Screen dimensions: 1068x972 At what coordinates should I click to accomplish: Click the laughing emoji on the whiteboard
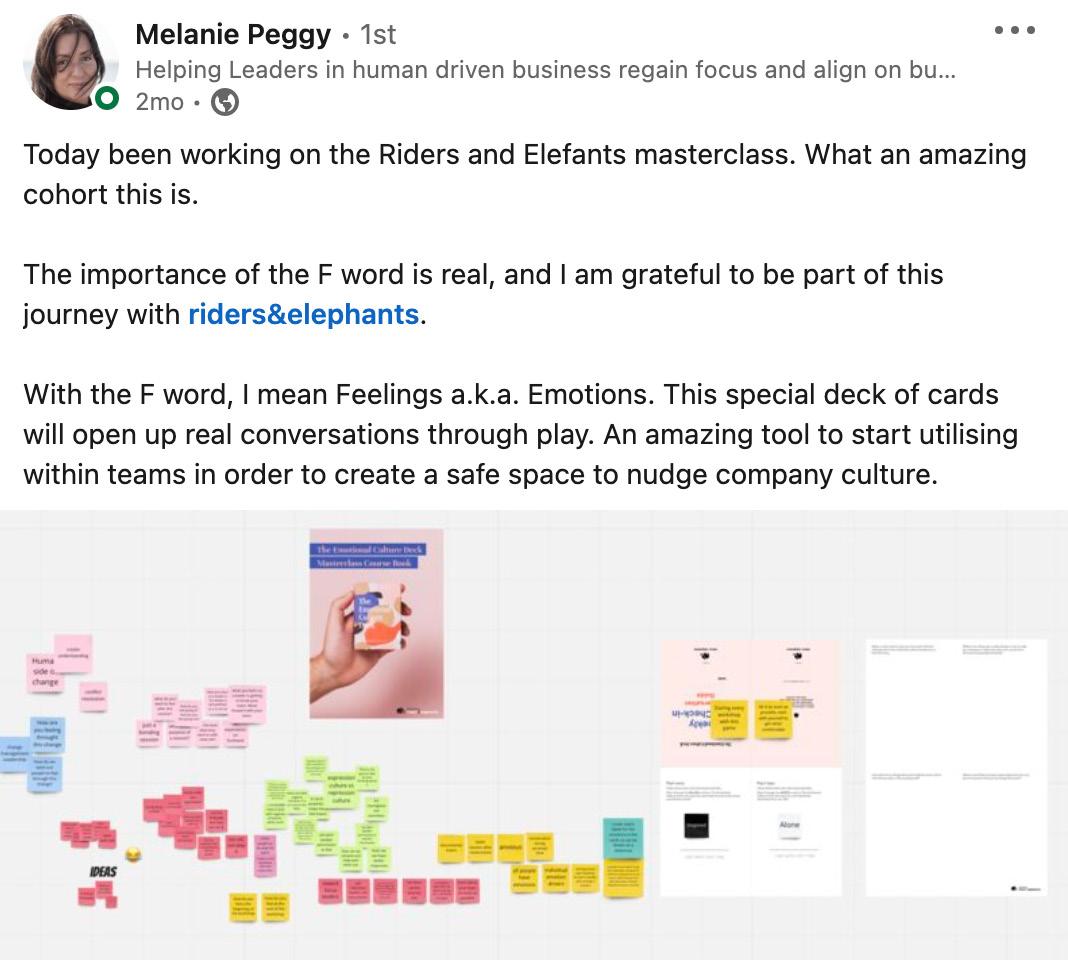pyautogui.click(x=132, y=854)
